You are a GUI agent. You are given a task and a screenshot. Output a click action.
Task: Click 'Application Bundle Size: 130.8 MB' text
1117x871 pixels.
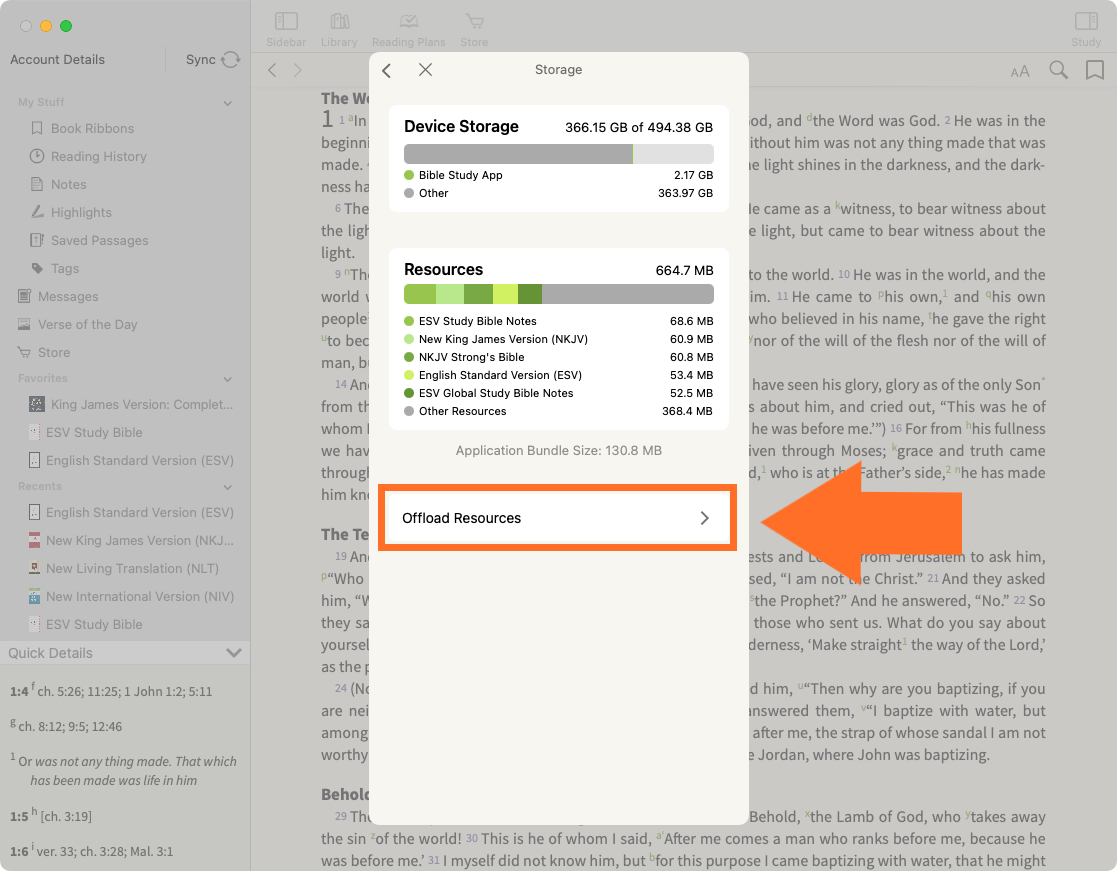tap(558, 450)
